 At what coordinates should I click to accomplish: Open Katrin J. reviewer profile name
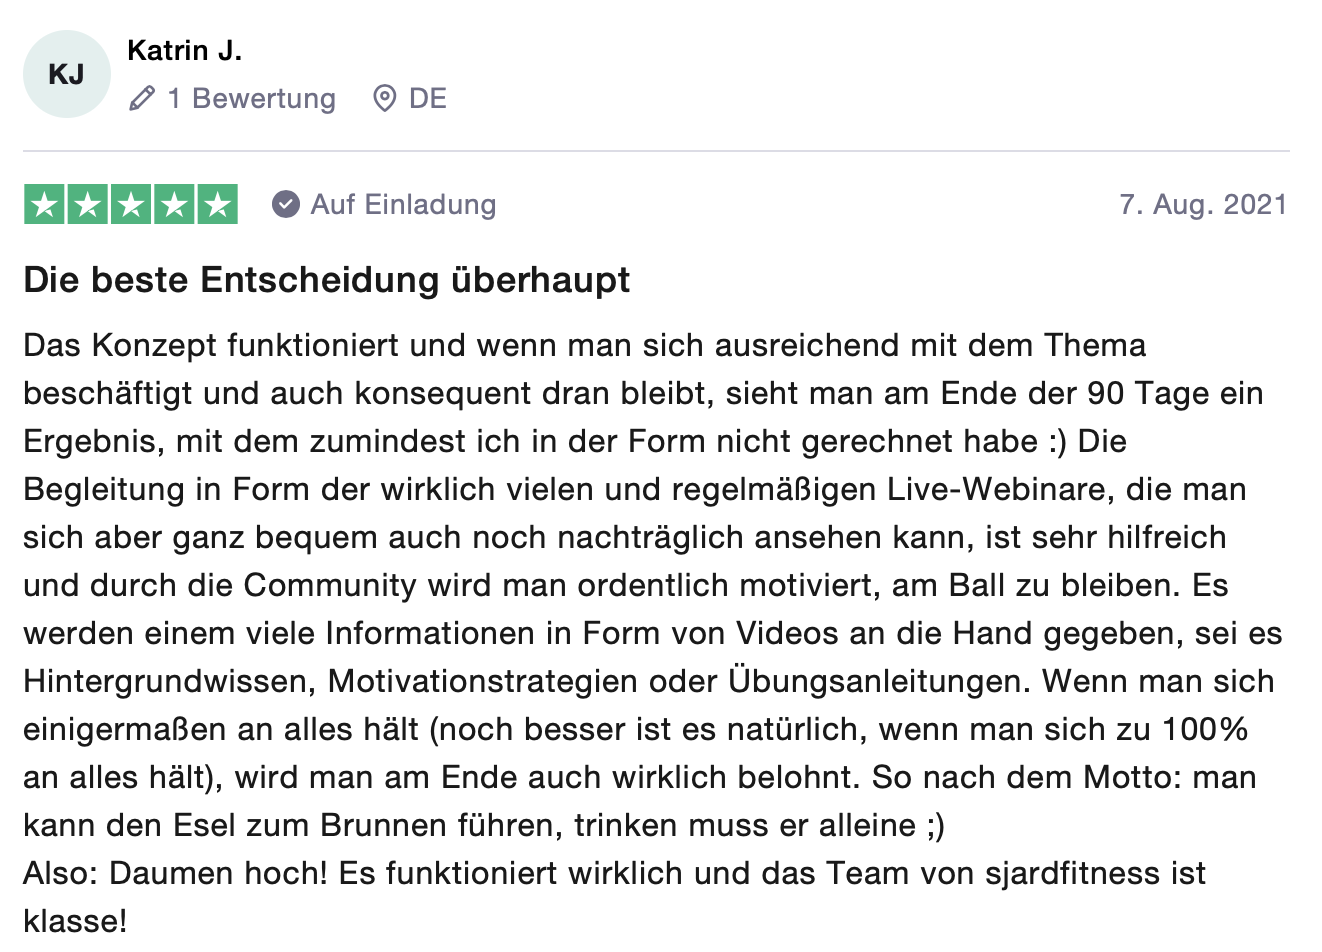point(185,50)
